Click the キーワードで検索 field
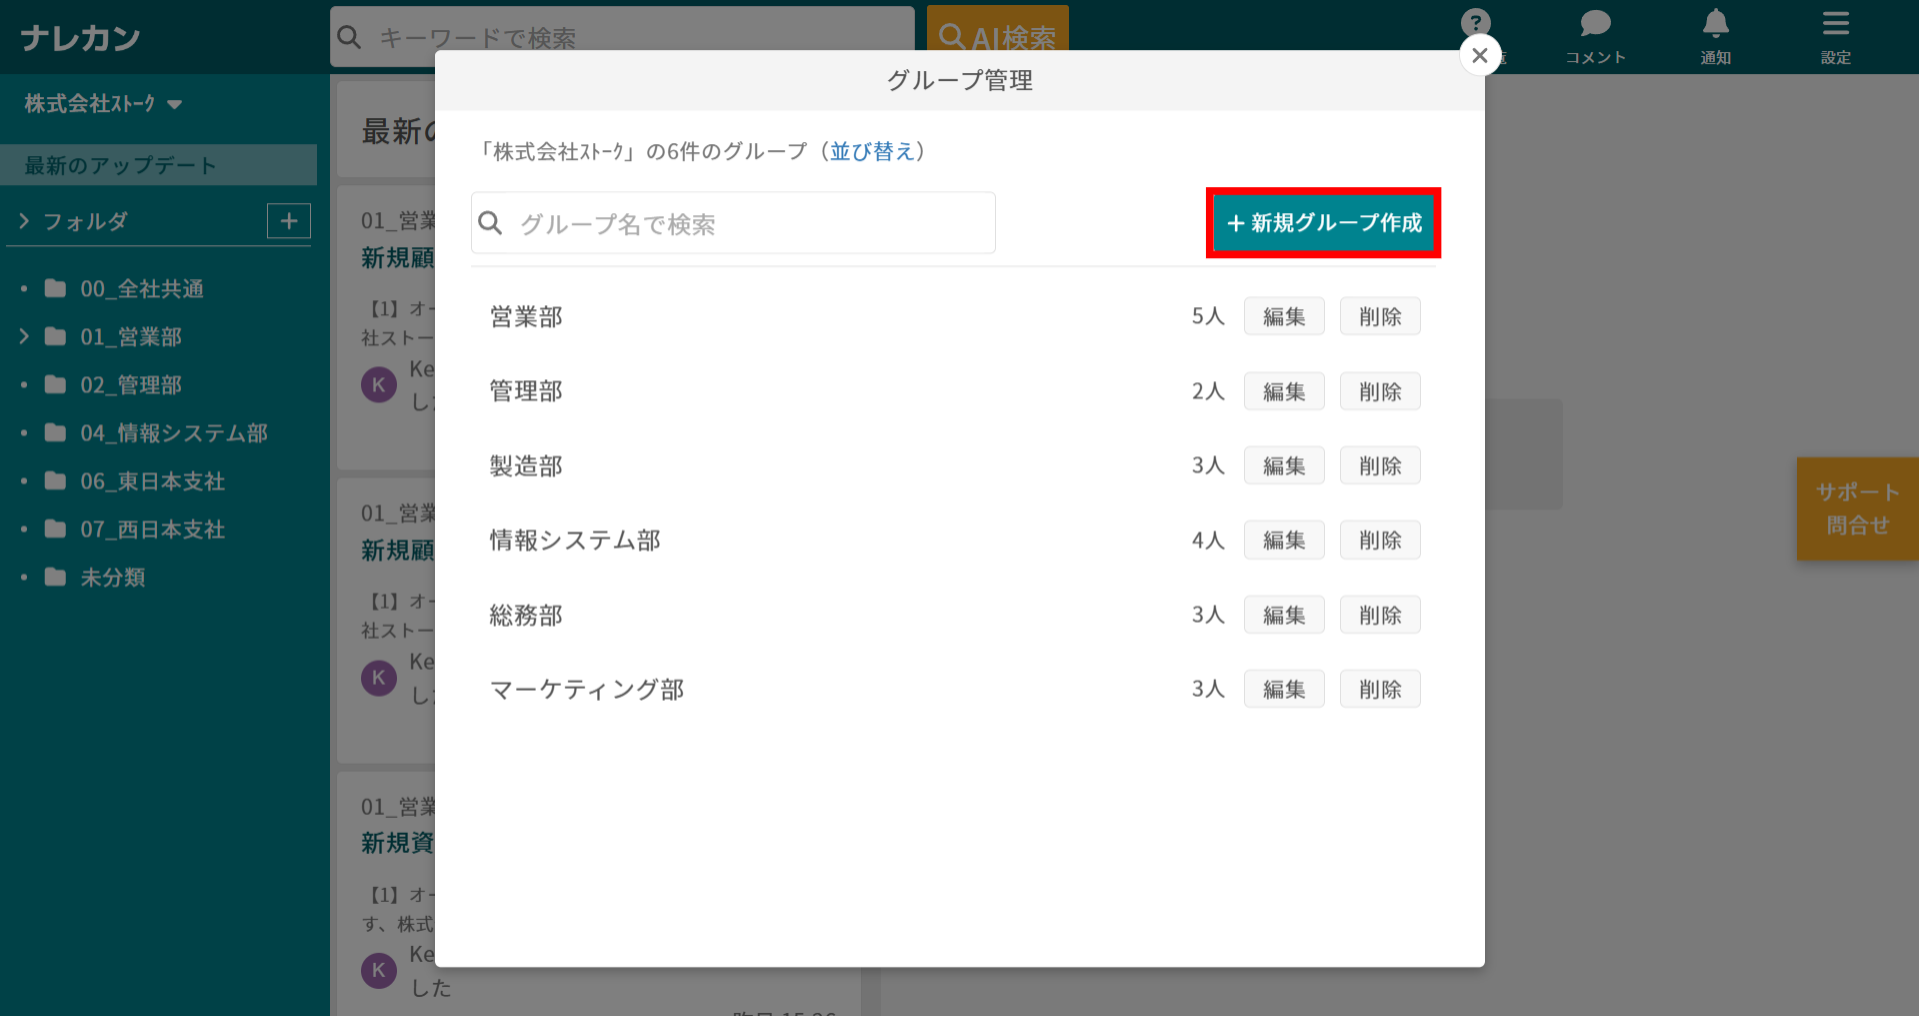This screenshot has width=1919, height=1016. [x=622, y=37]
